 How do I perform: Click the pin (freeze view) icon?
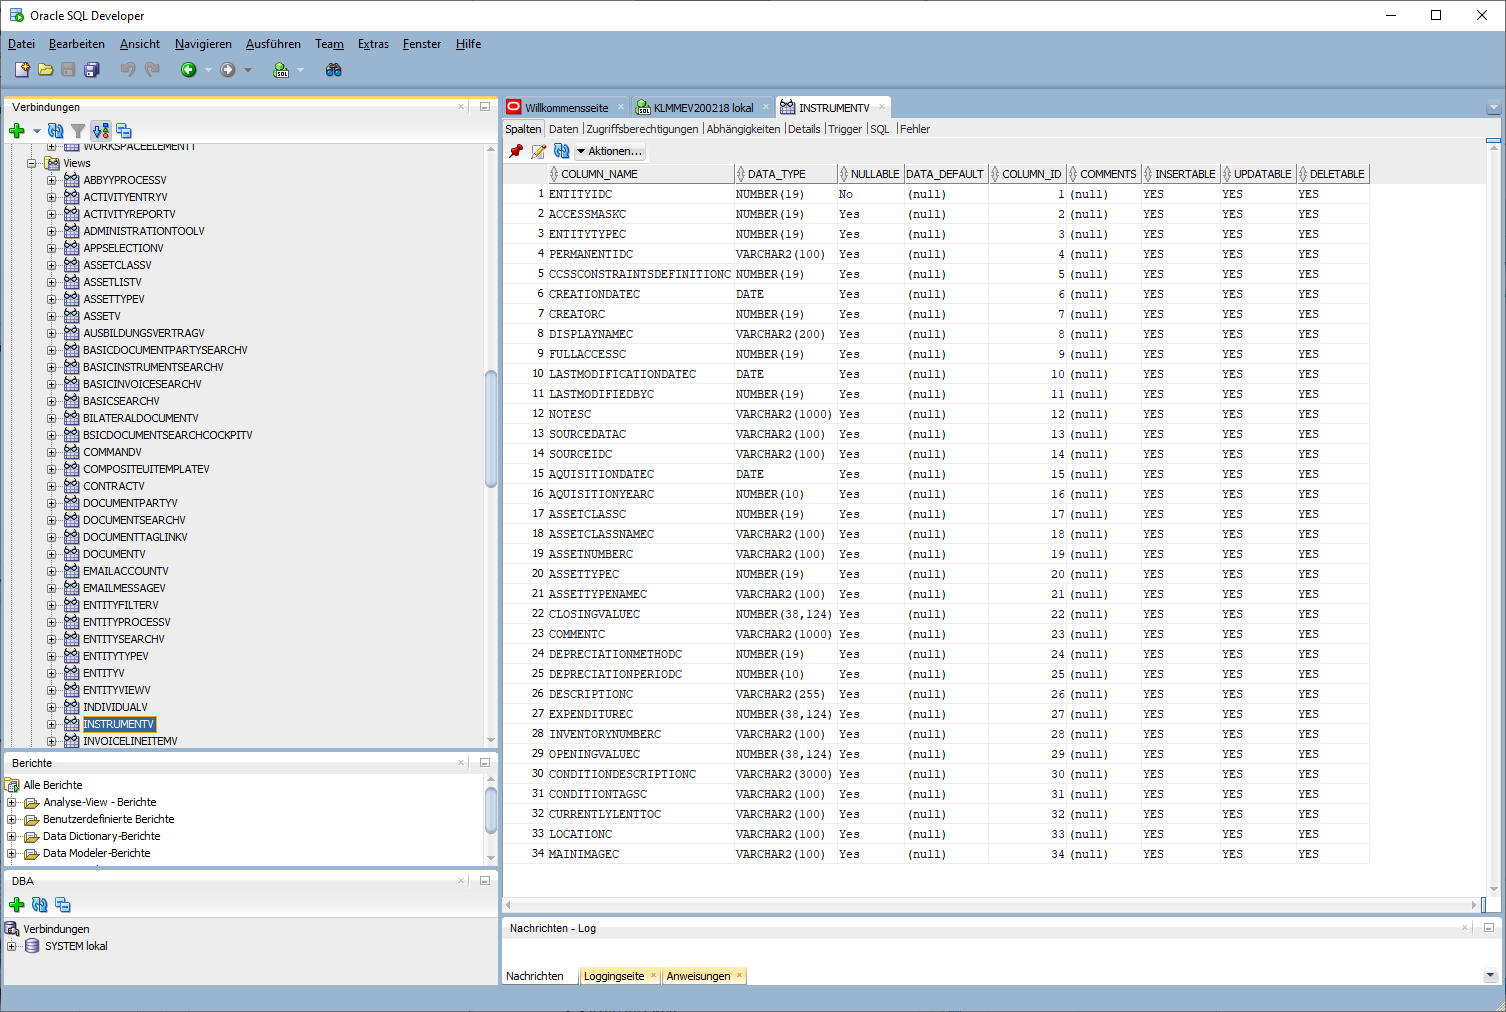pyautogui.click(x=516, y=151)
